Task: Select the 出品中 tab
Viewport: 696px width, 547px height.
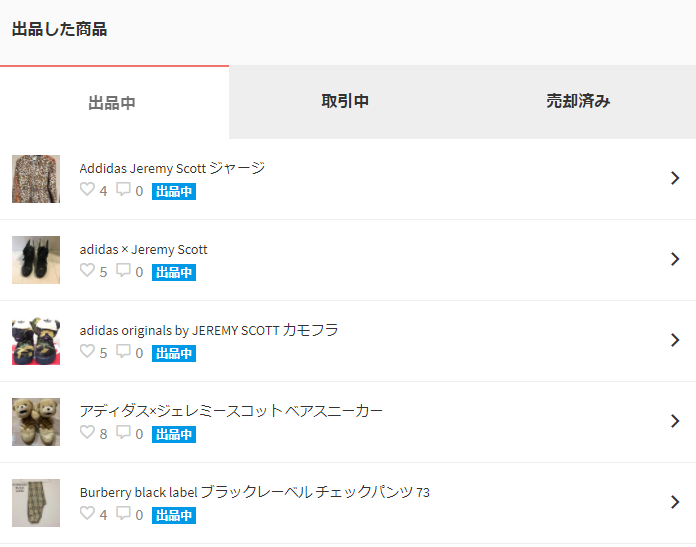Action: tap(112, 103)
